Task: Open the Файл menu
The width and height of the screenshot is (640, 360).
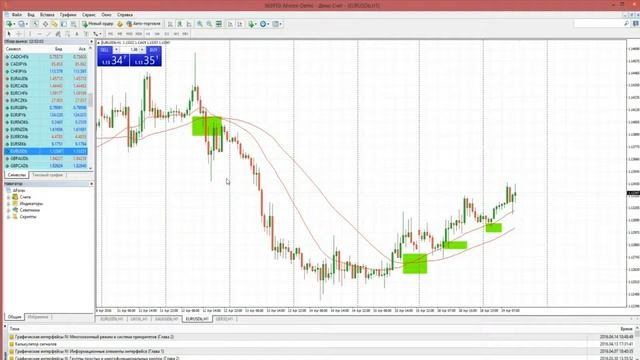Action: click(17, 15)
